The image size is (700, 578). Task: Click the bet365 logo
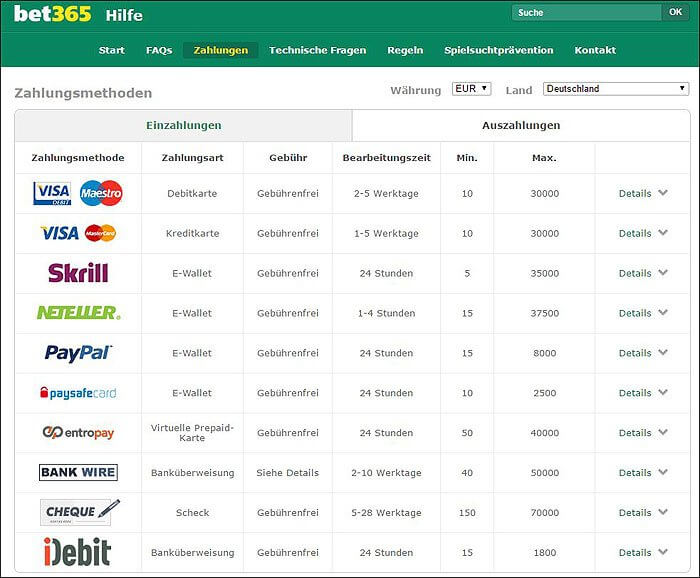pyautogui.click(x=52, y=14)
